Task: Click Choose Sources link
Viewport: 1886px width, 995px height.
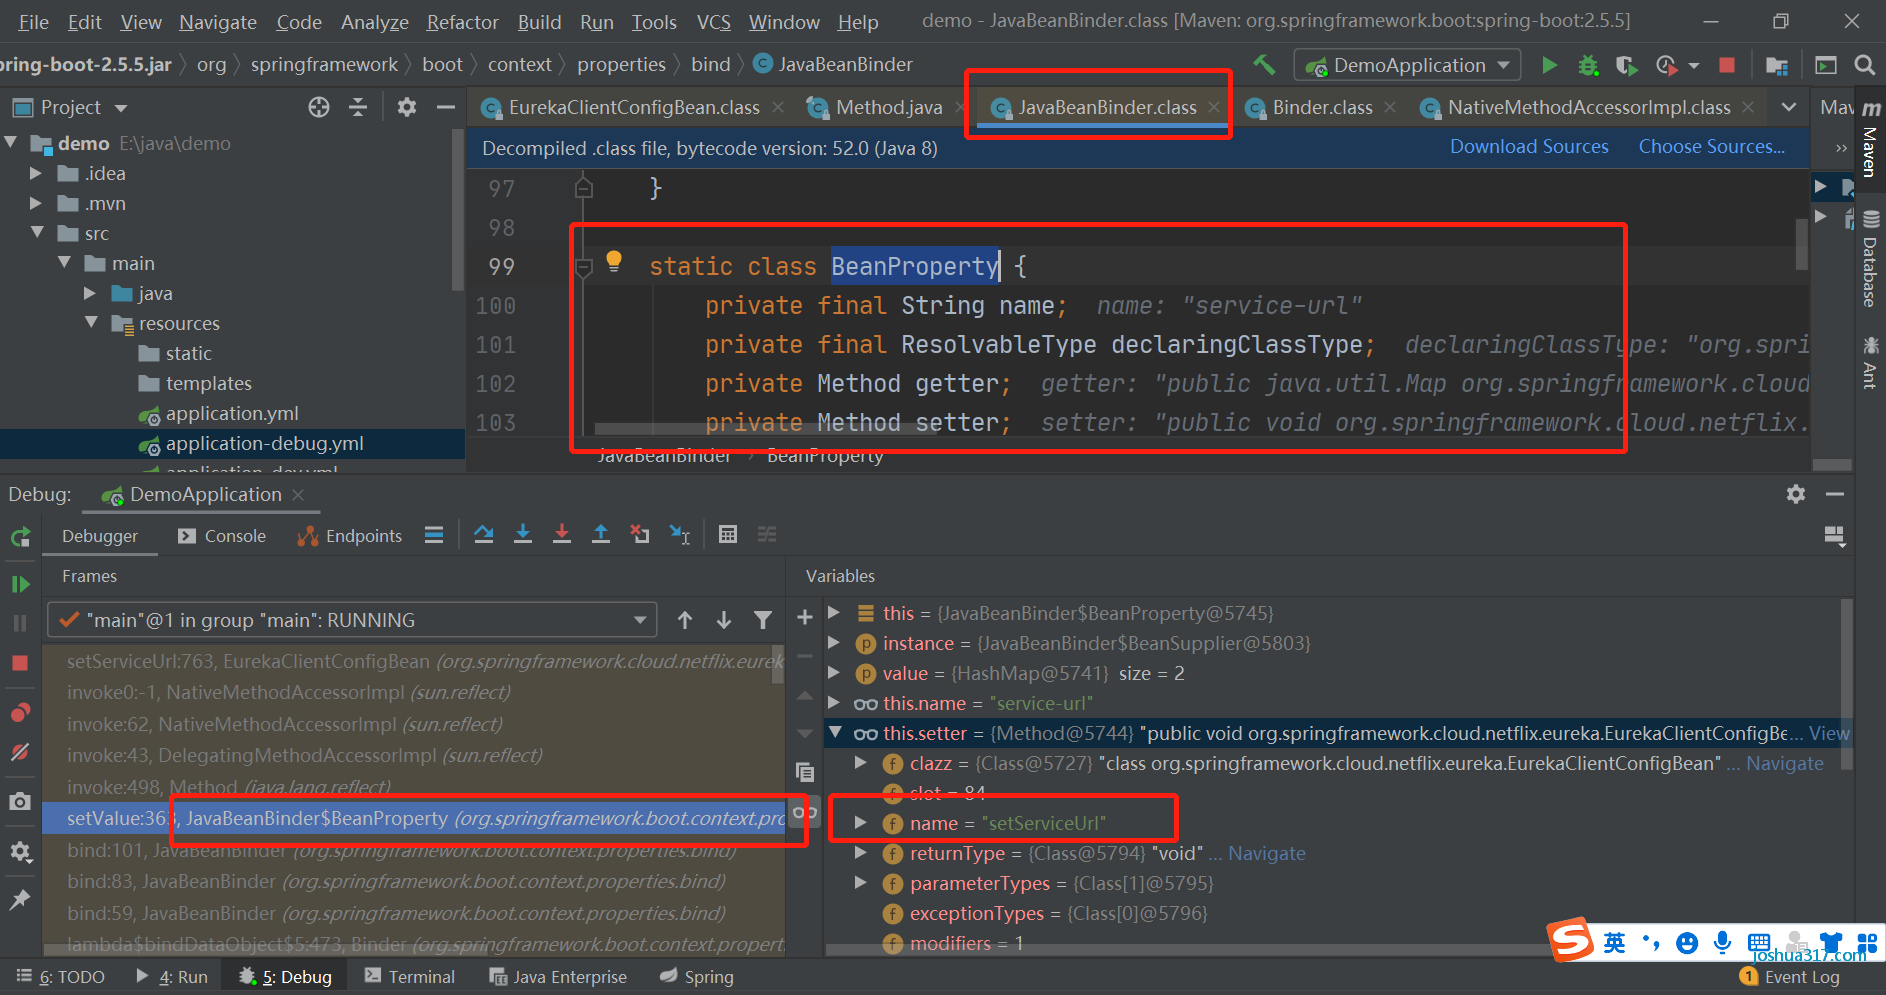Action: 1711,147
